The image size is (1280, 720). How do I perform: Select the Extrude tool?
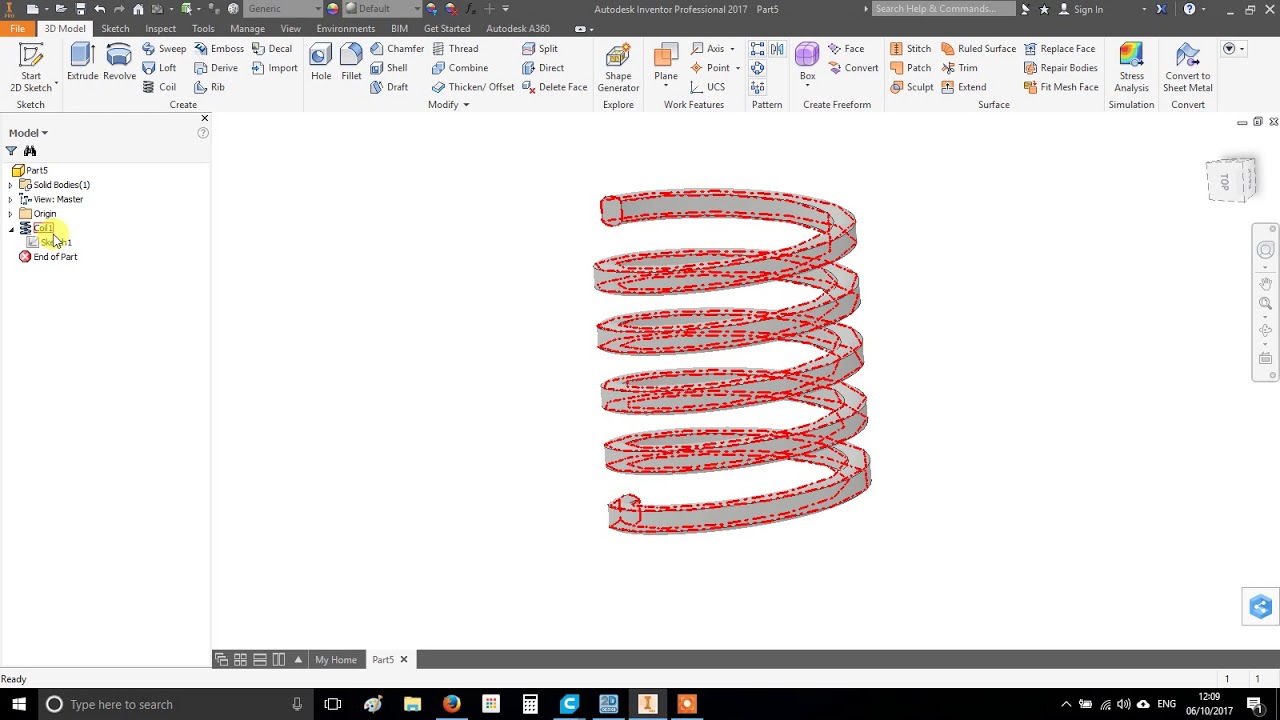83,62
